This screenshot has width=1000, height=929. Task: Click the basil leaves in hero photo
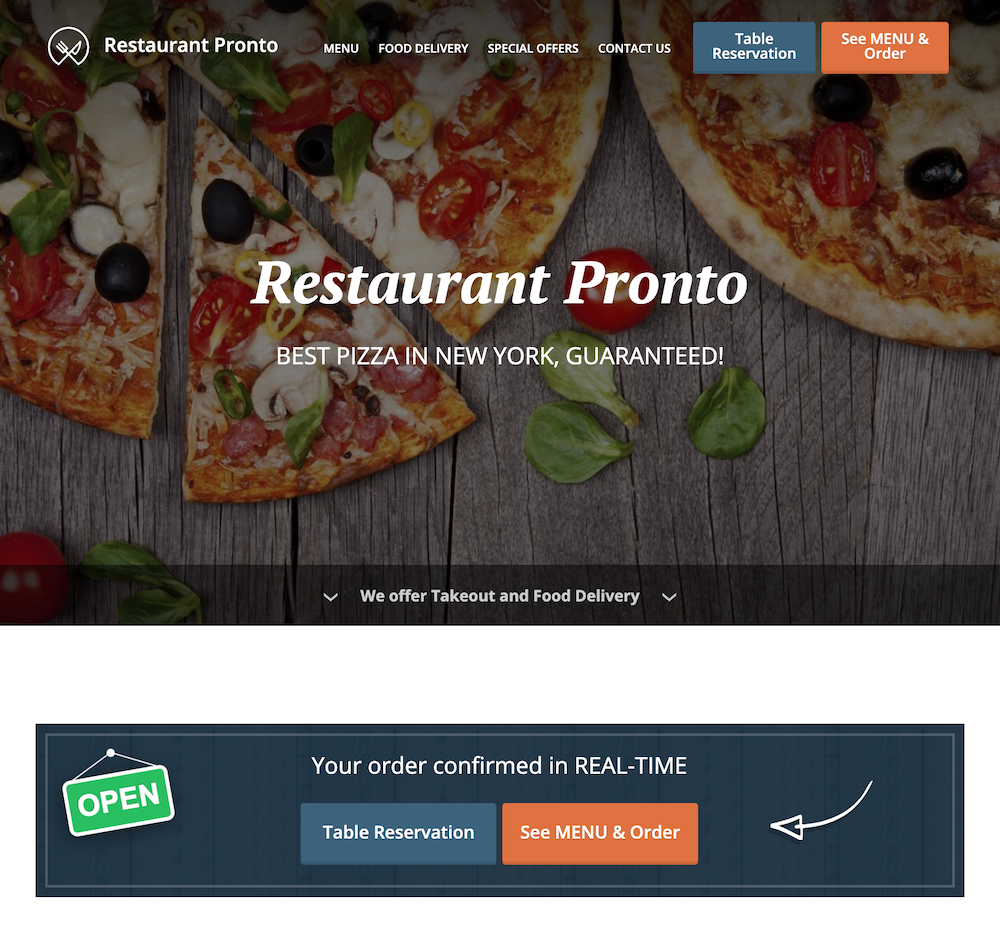coord(644,408)
